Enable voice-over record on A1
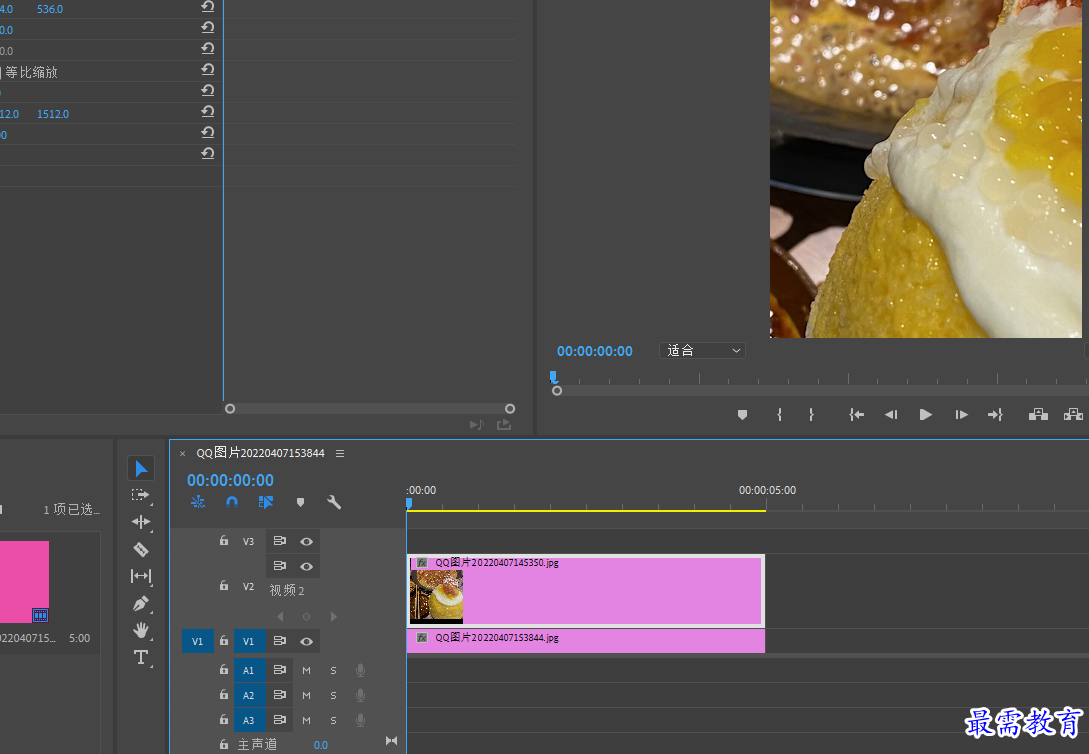 click(360, 670)
